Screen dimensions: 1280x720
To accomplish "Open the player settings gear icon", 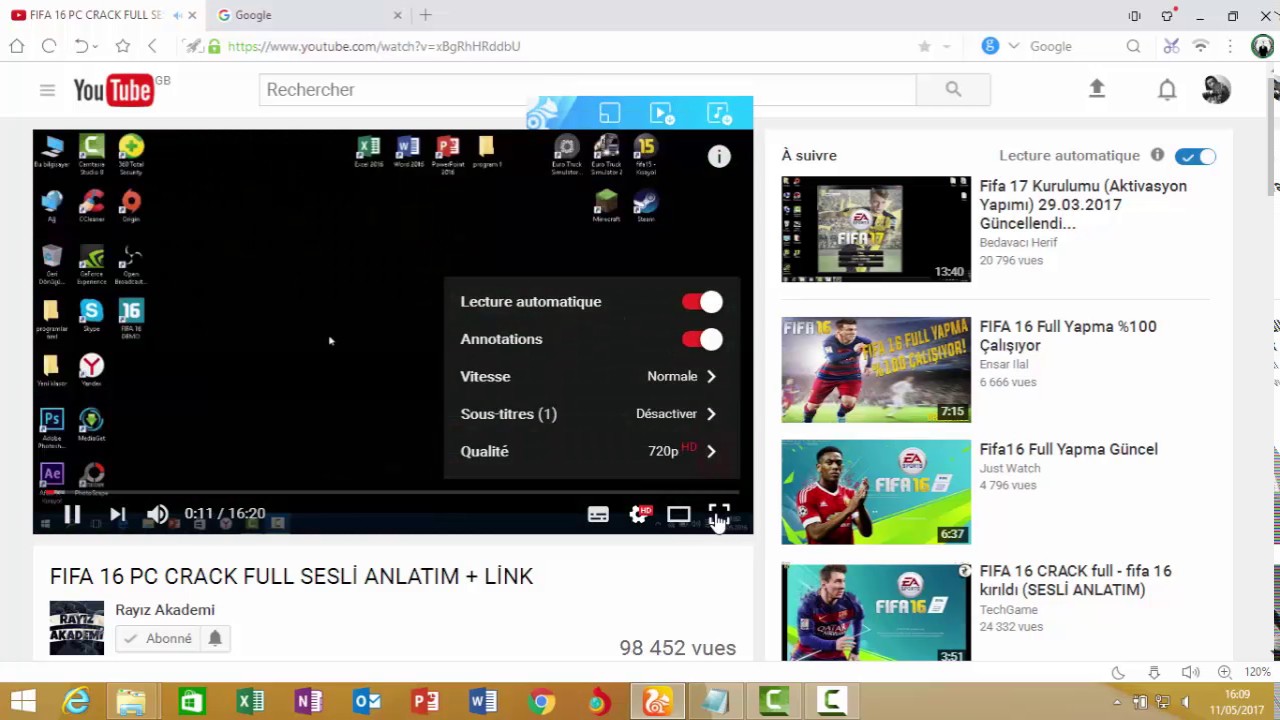I will [x=639, y=514].
